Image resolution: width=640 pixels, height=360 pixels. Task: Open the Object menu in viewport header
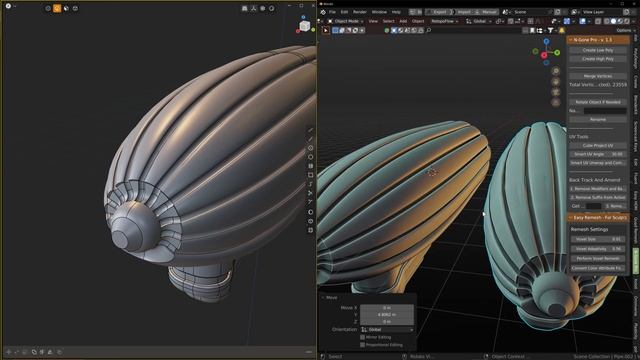coord(418,21)
